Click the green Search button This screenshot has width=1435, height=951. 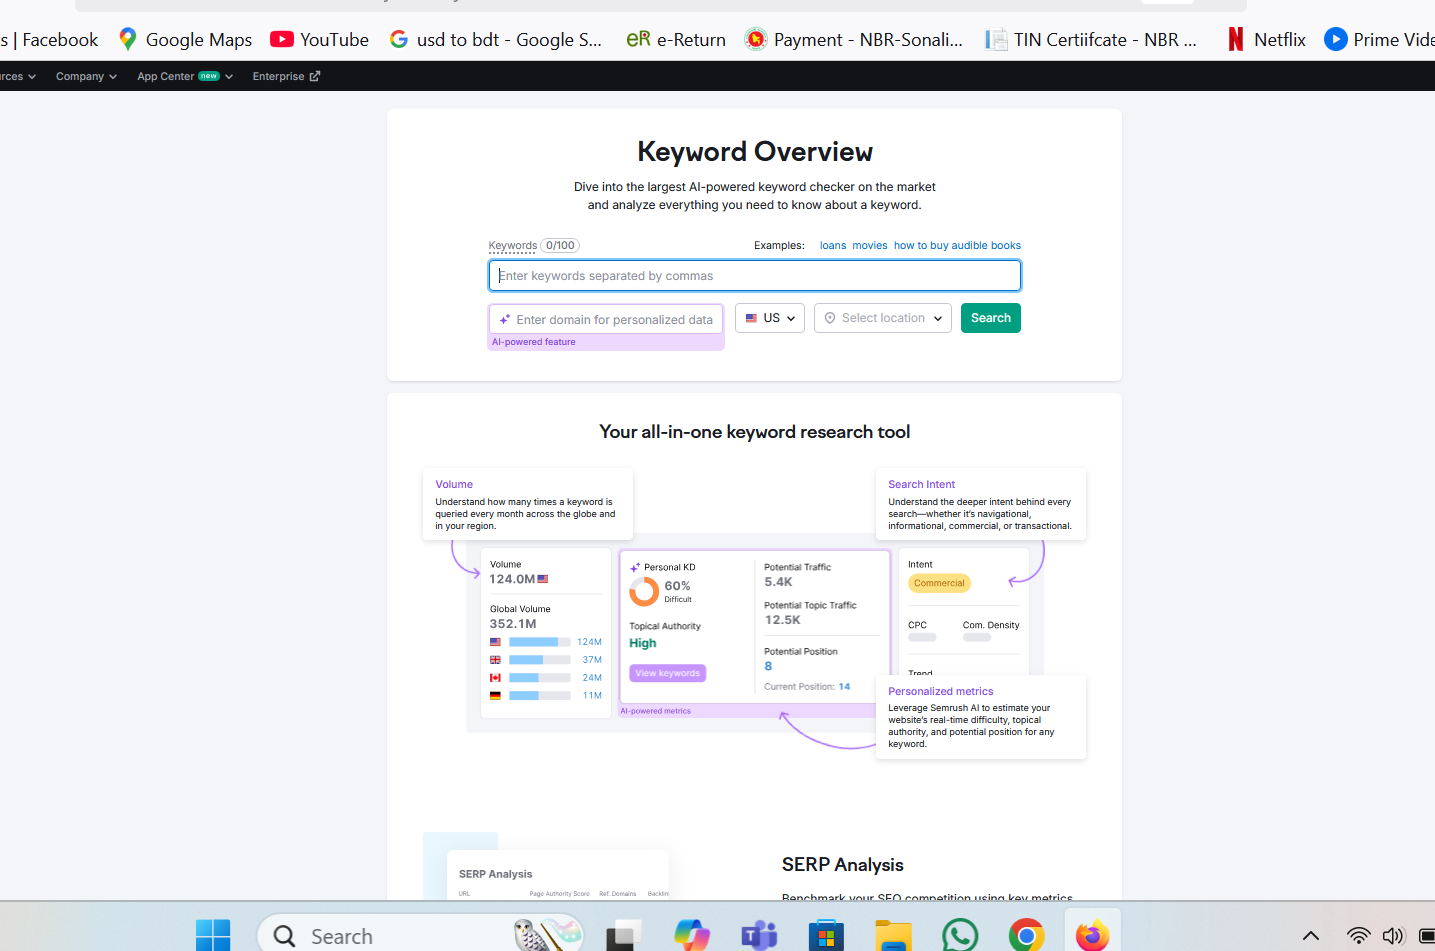pos(991,318)
